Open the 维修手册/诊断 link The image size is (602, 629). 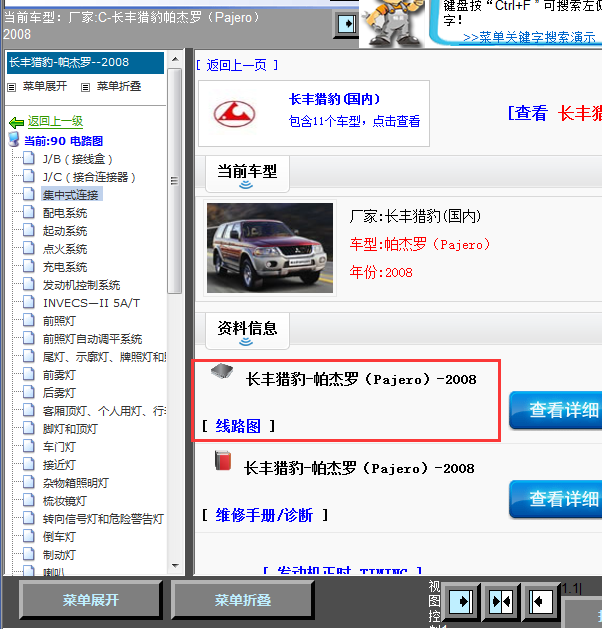(264, 515)
